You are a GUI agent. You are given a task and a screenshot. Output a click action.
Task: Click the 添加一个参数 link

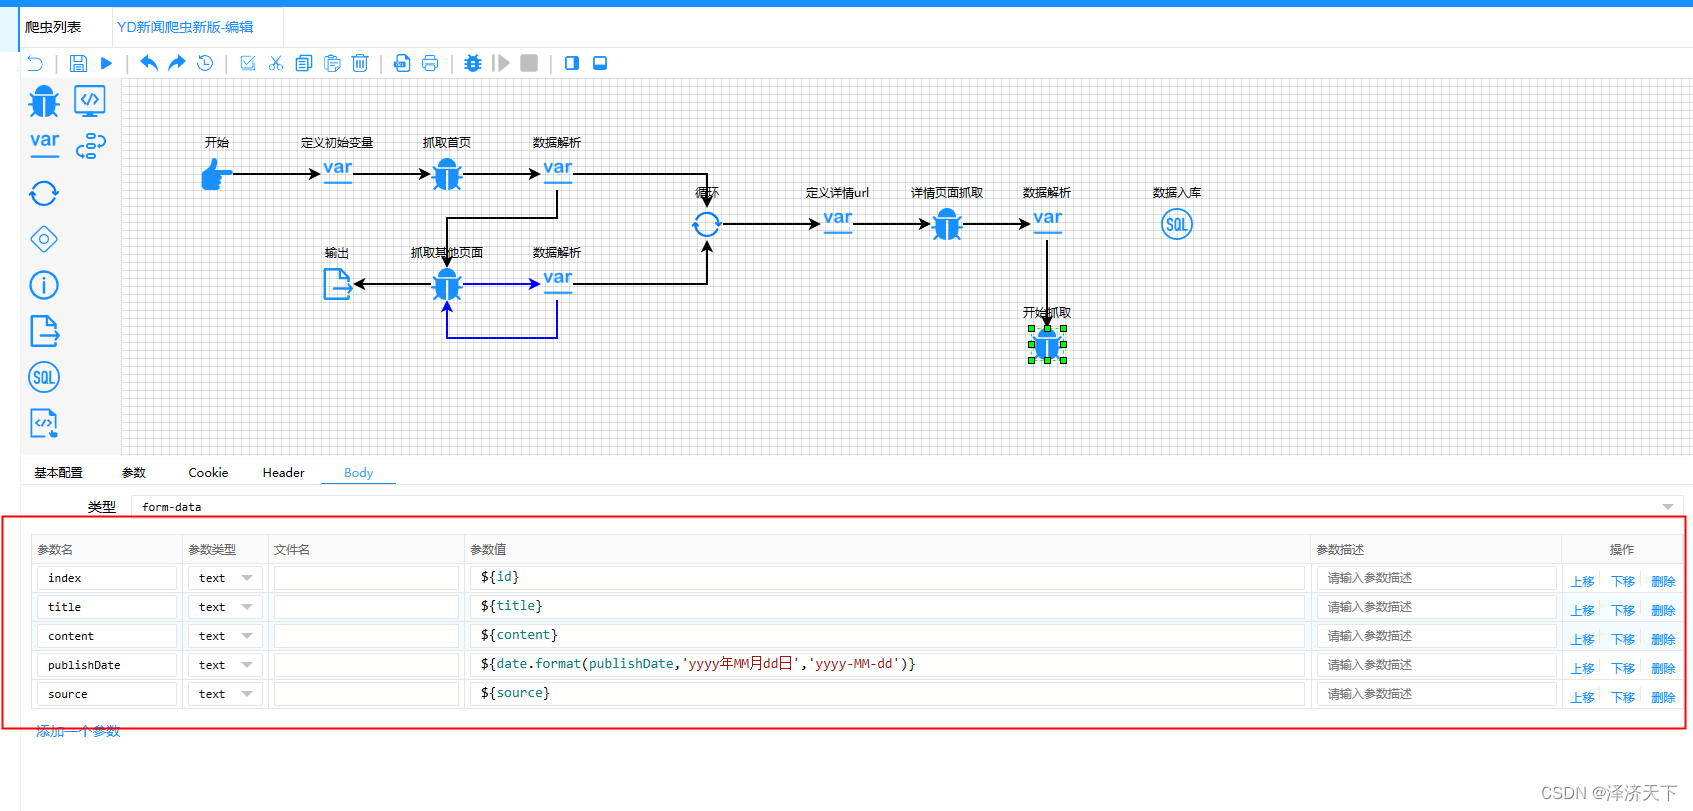pyautogui.click(x=78, y=732)
